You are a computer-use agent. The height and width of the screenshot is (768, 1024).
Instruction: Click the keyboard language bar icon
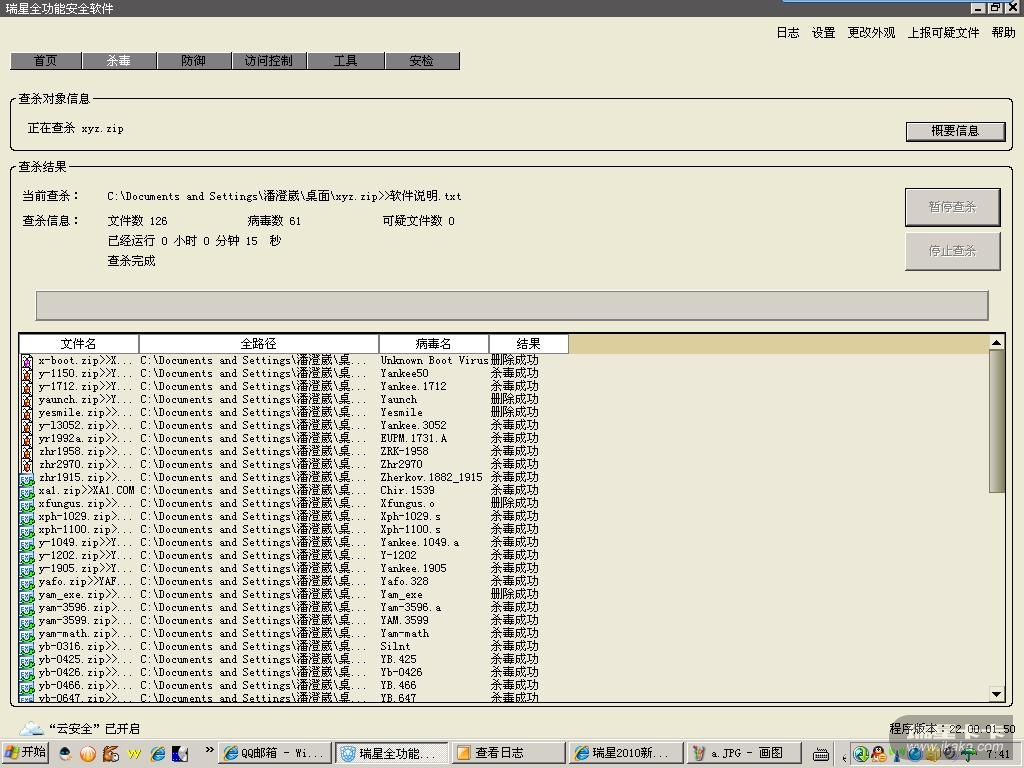click(821, 754)
